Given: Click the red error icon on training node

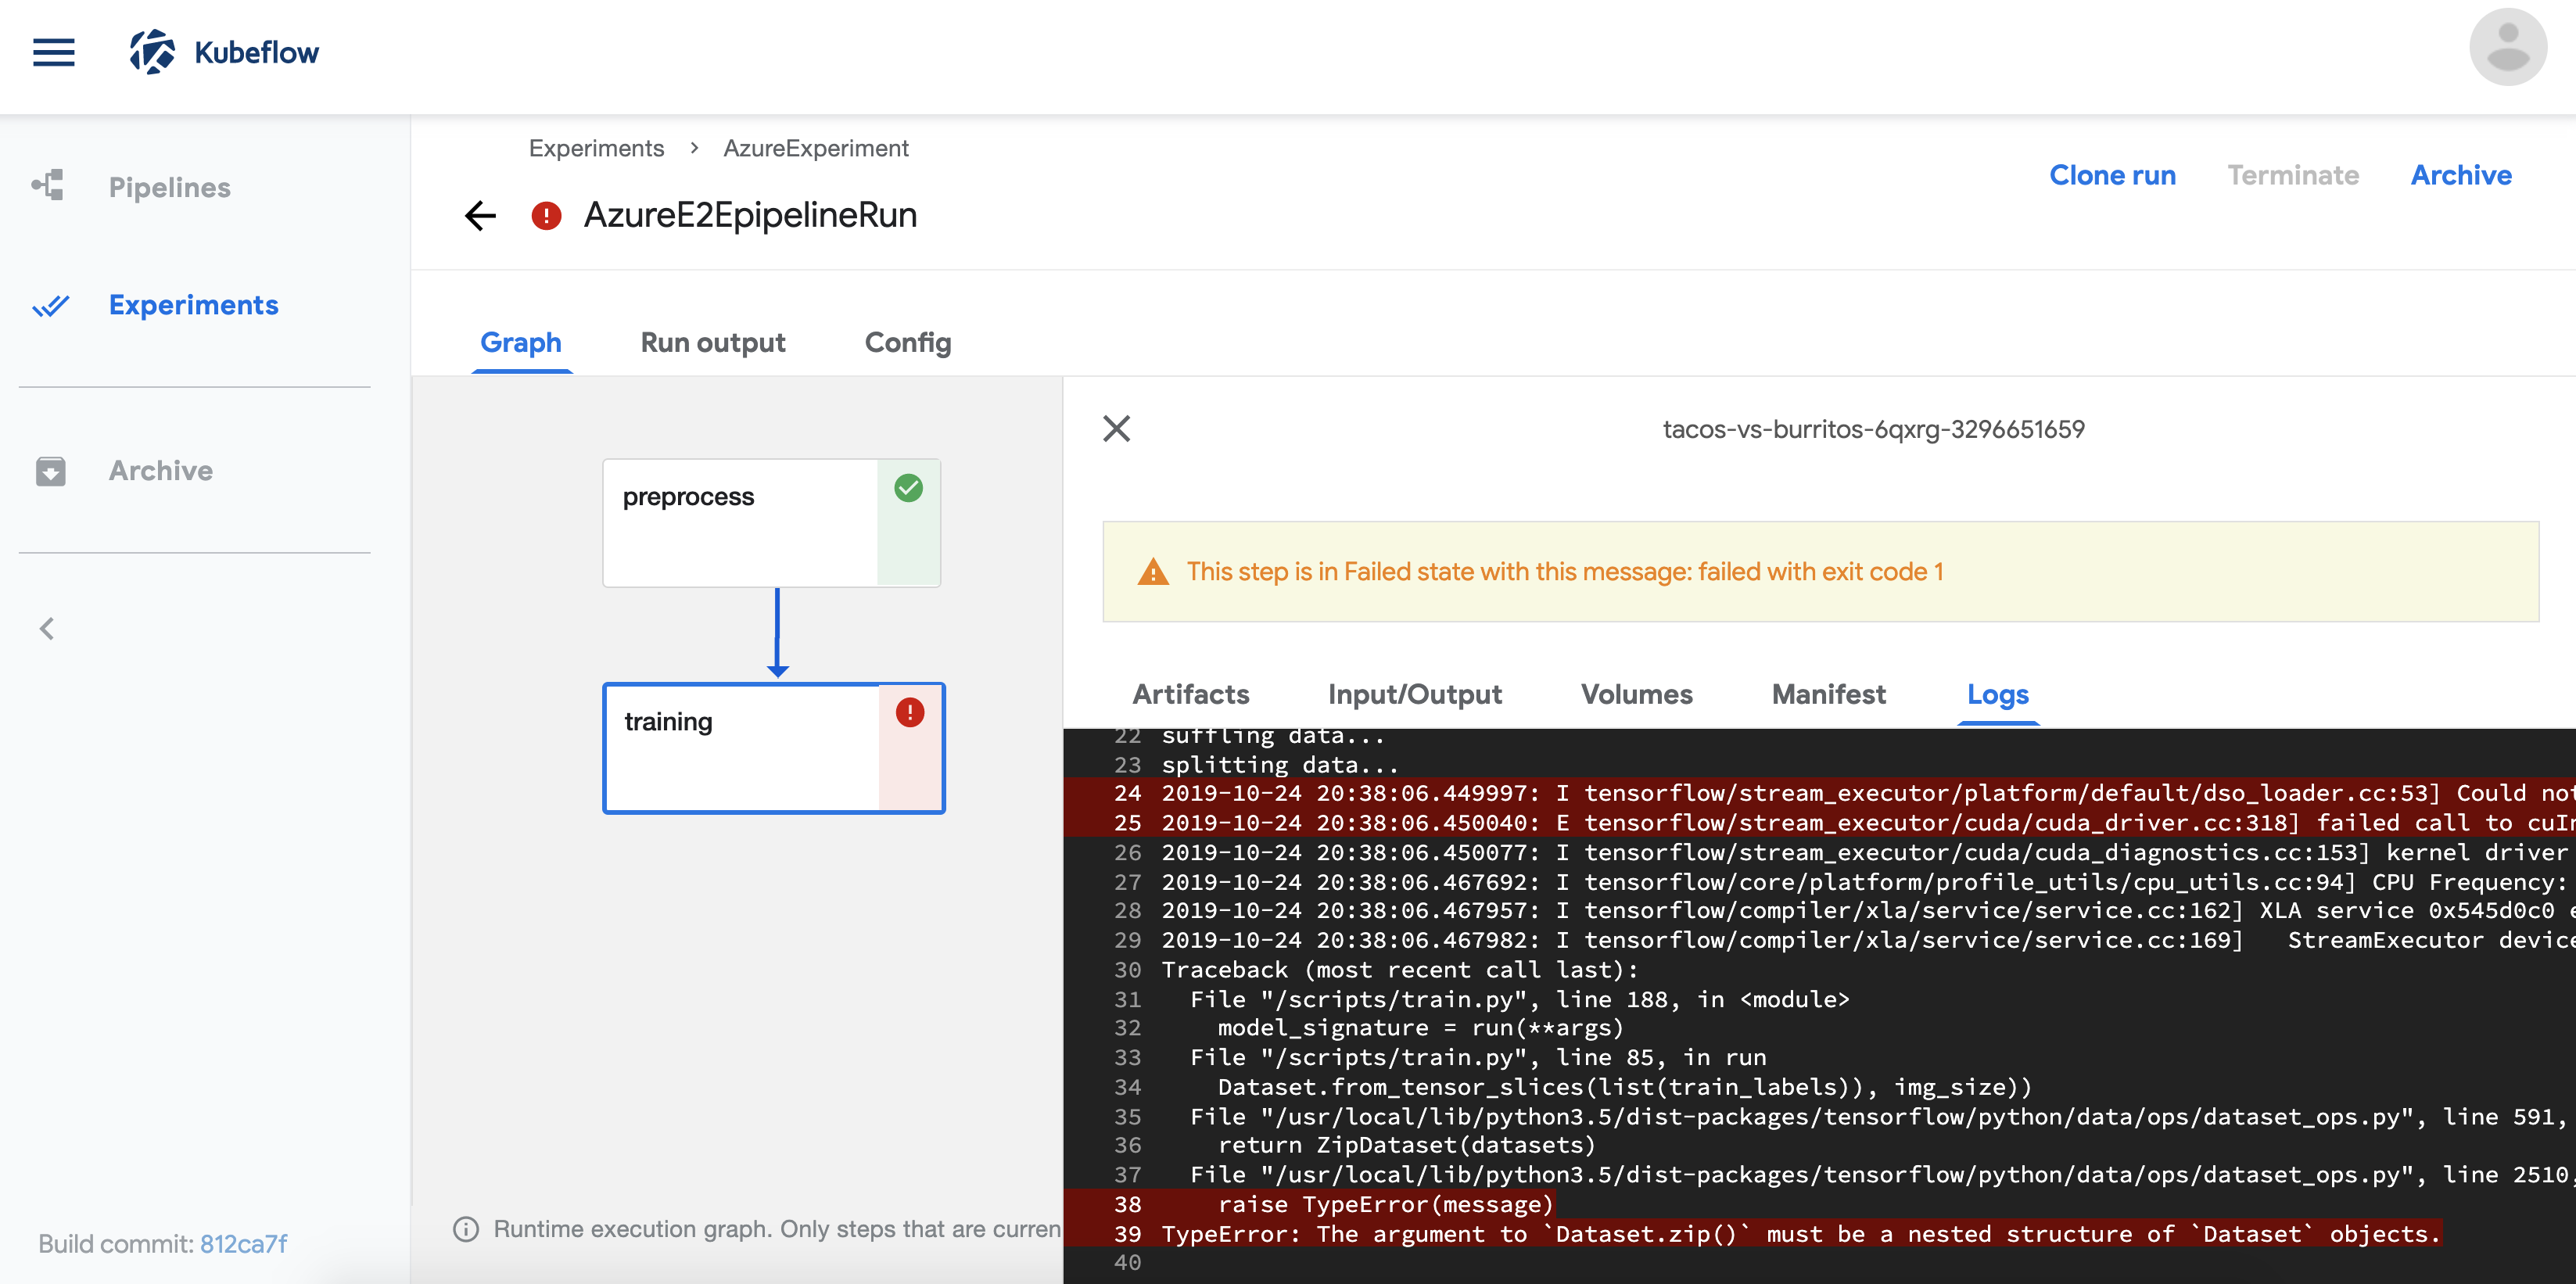Looking at the screenshot, I should (910, 712).
